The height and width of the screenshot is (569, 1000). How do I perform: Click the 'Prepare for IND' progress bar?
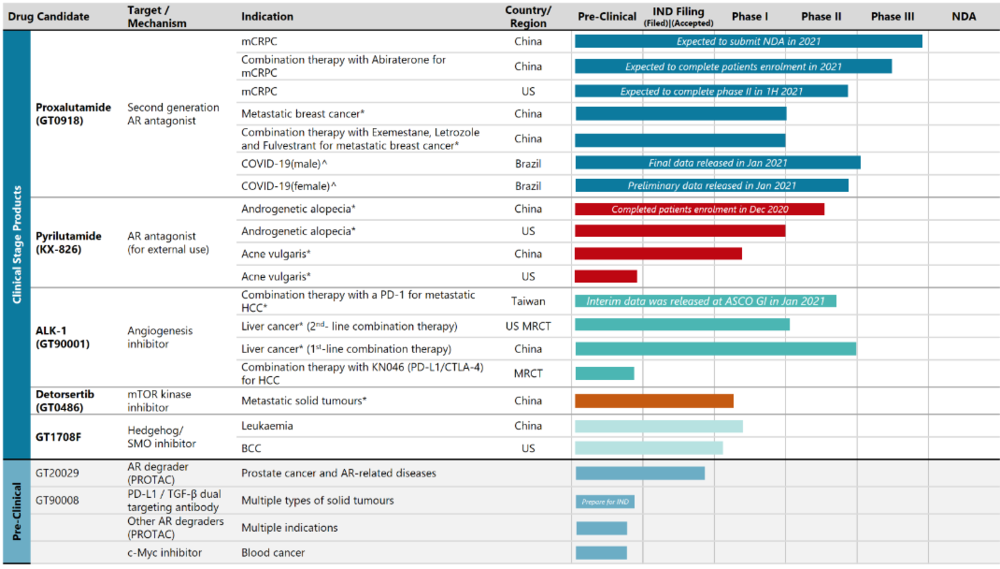coord(605,502)
